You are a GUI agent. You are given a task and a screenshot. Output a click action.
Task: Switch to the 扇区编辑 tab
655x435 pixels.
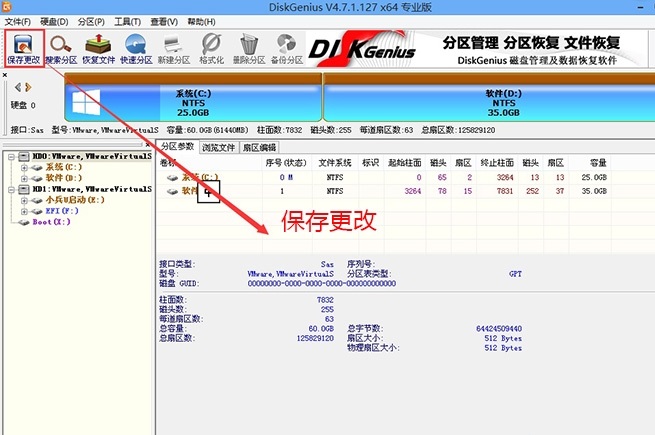(259, 148)
